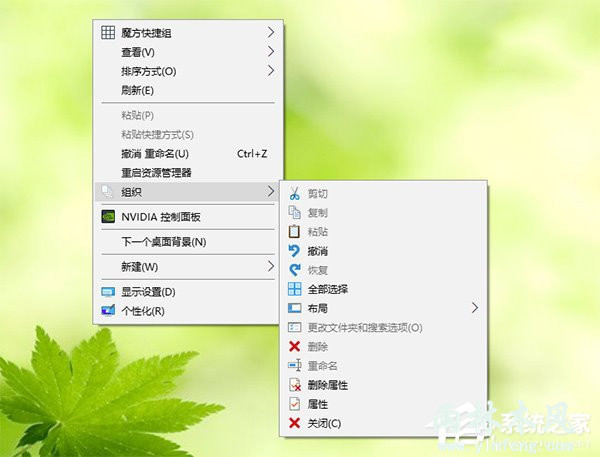
Task: Click the Ctrl+Z shortcut text
Action: tap(252, 154)
